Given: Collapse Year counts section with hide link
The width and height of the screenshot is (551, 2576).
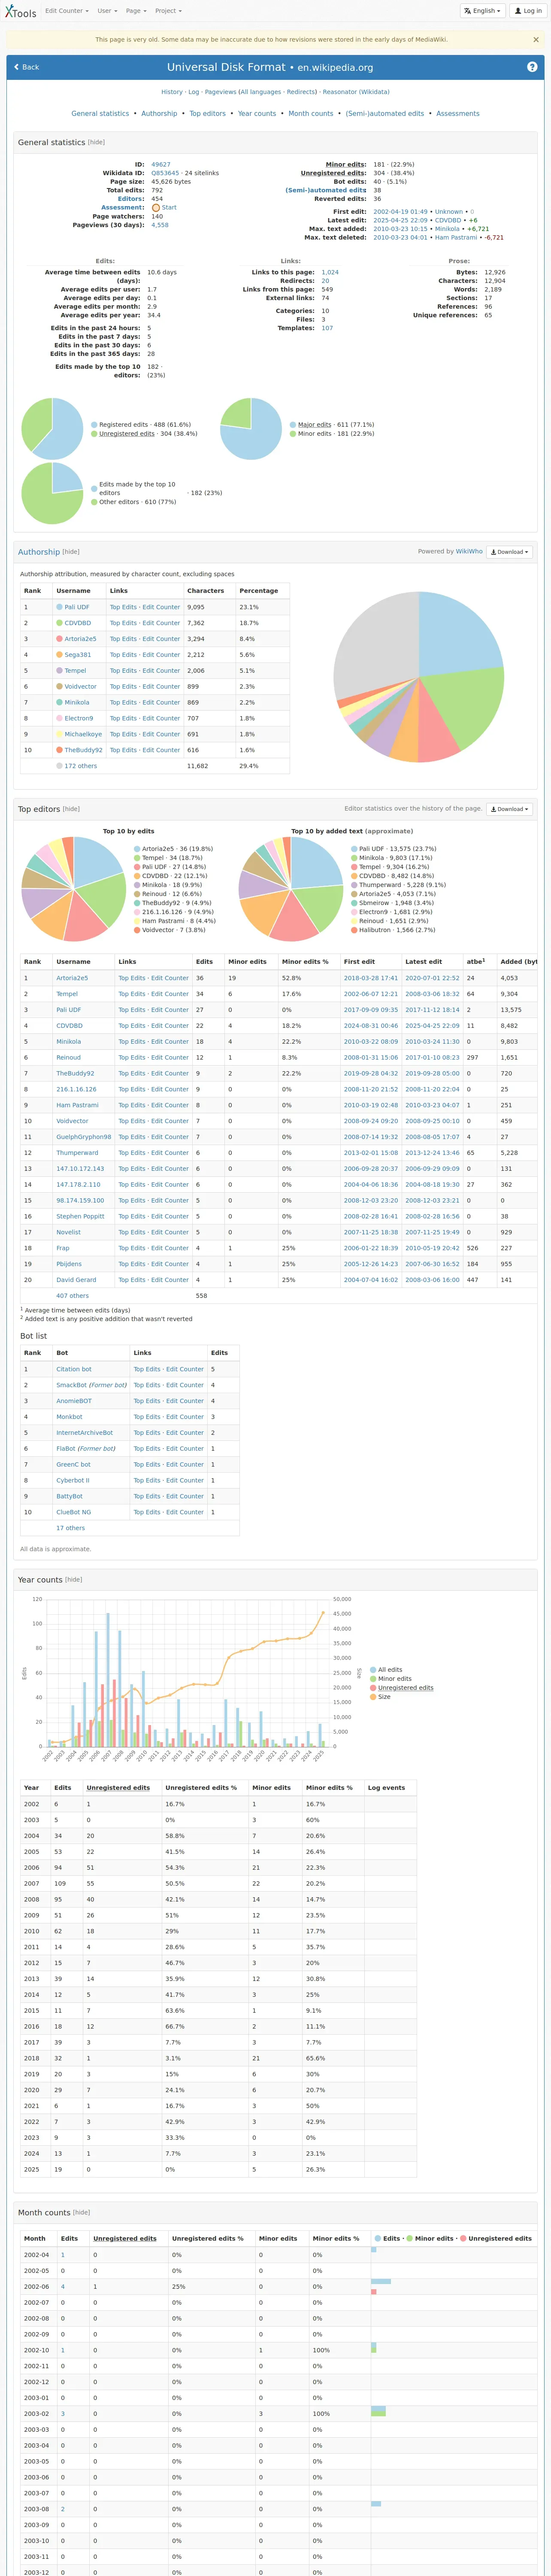Looking at the screenshot, I should pos(73,1580).
